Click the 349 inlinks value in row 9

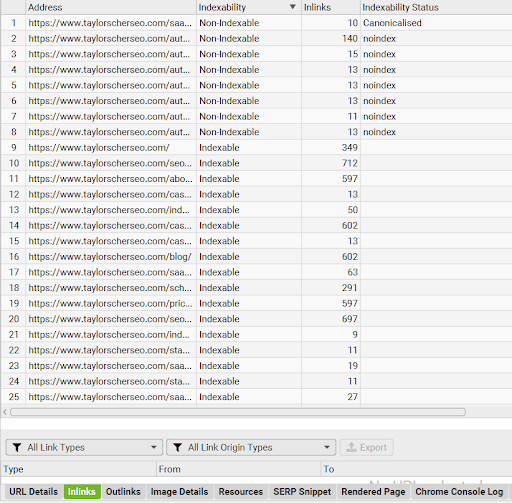click(350, 148)
